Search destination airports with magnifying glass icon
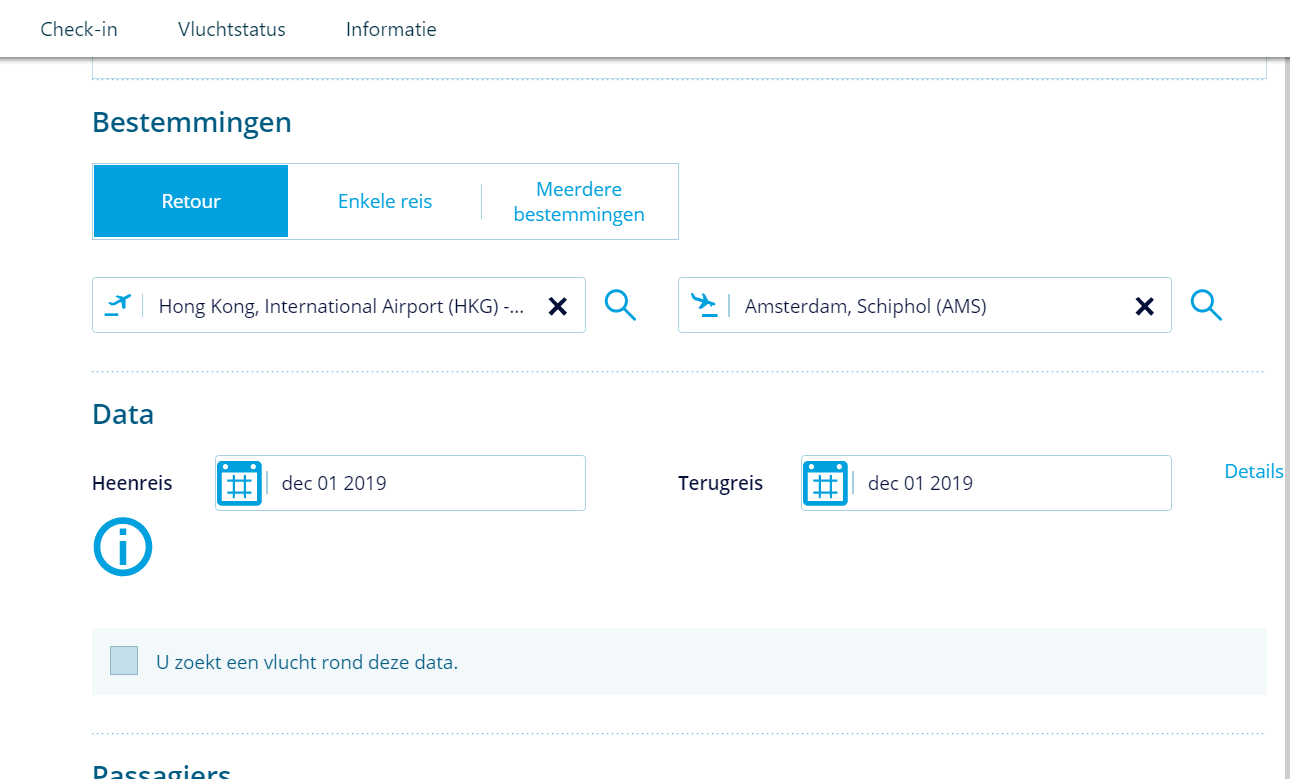This screenshot has width=1290, height=779. pyautogui.click(x=1207, y=305)
